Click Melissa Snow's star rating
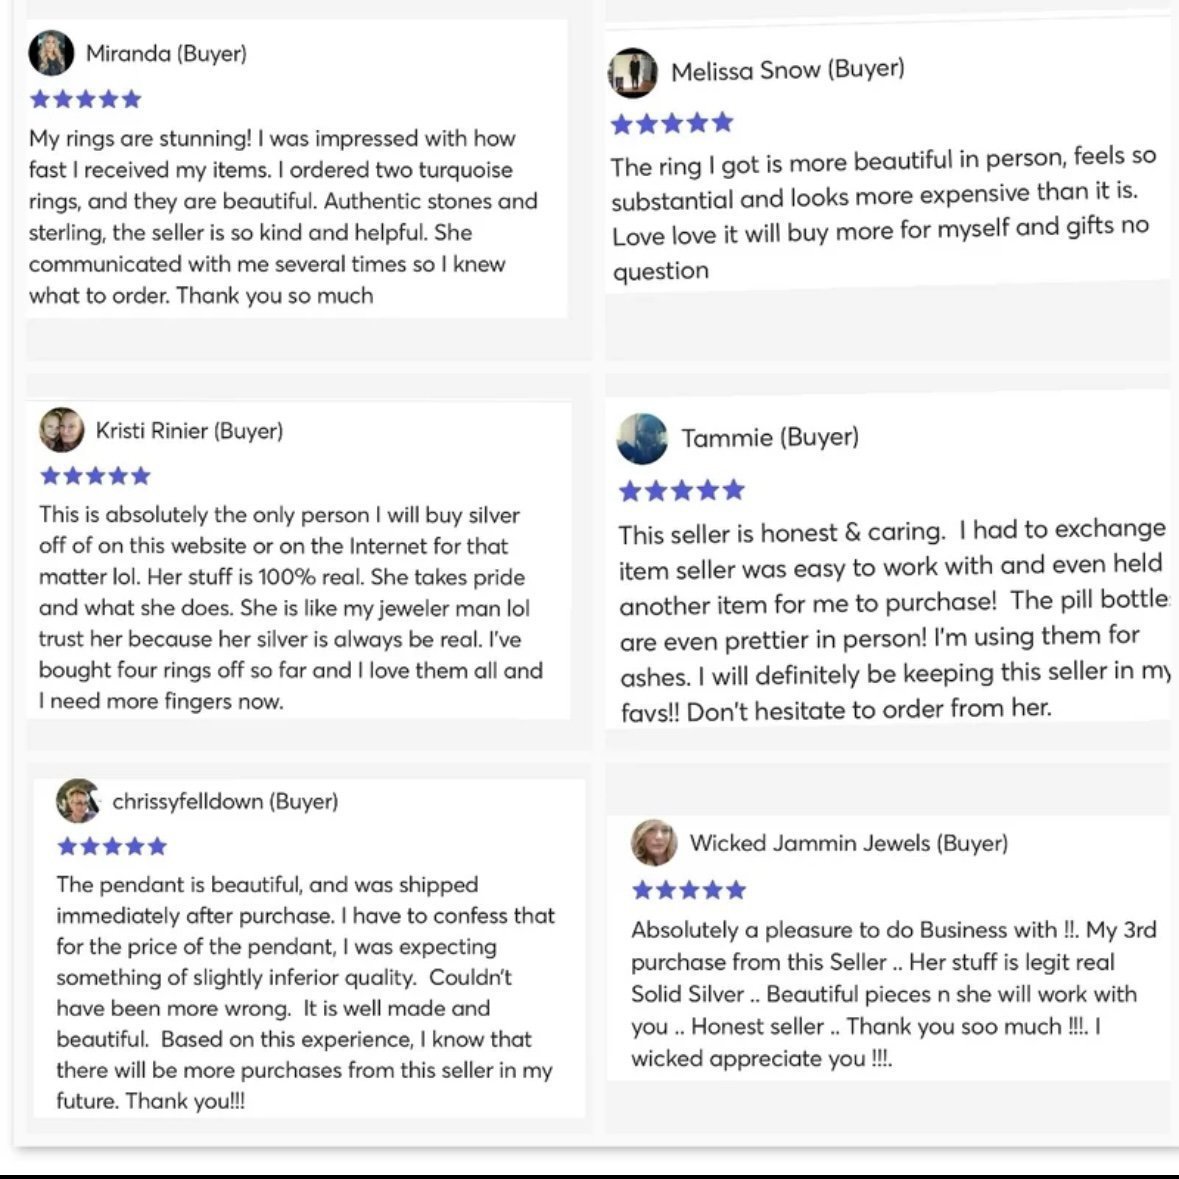The height and width of the screenshot is (1179, 1179). 671,123
